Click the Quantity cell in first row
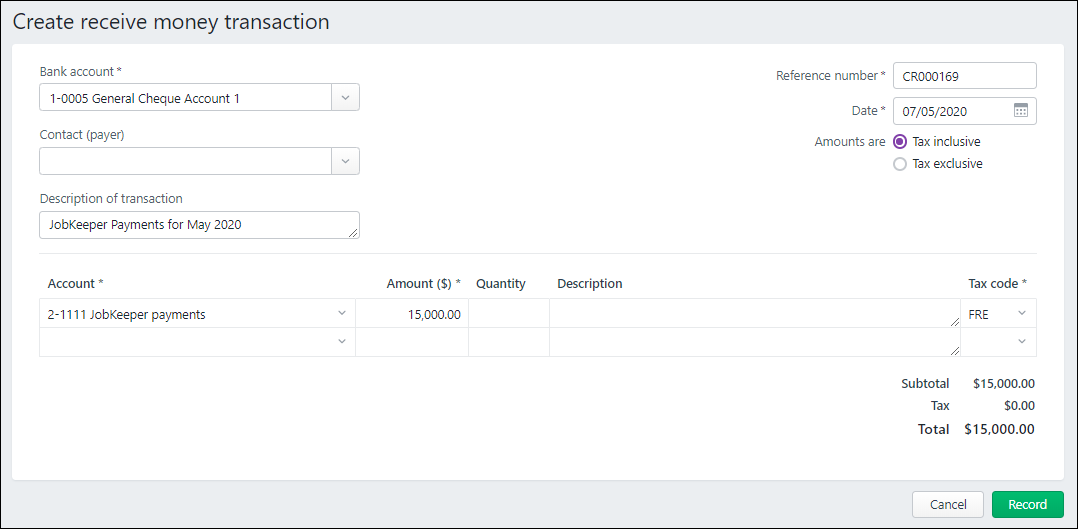This screenshot has width=1078, height=529. pos(508,314)
